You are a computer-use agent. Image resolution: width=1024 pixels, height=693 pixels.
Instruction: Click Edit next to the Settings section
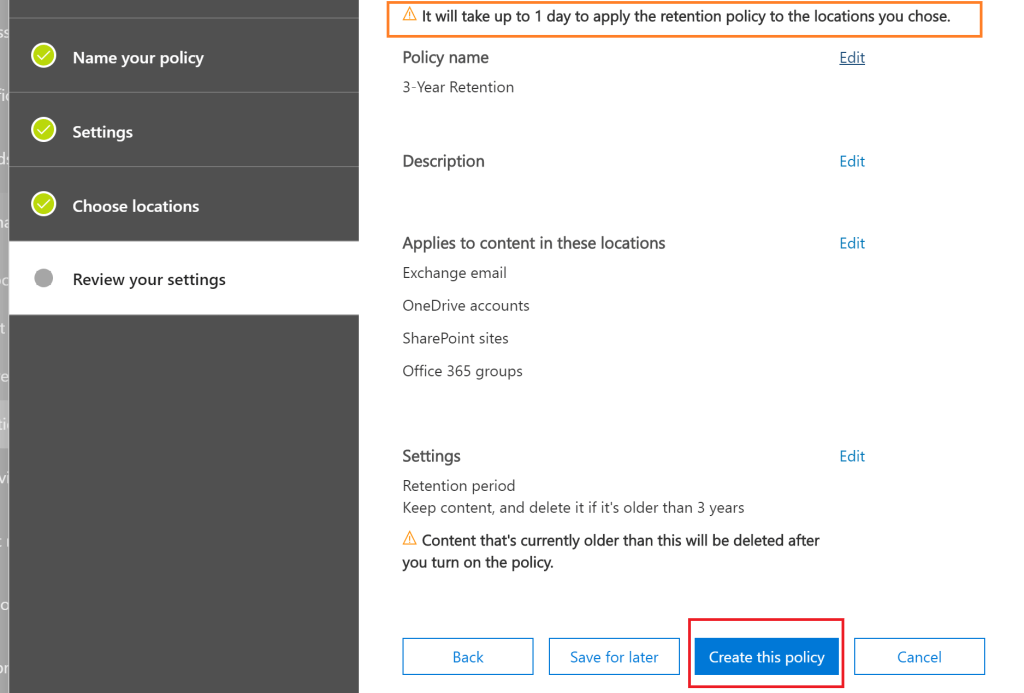click(x=852, y=456)
